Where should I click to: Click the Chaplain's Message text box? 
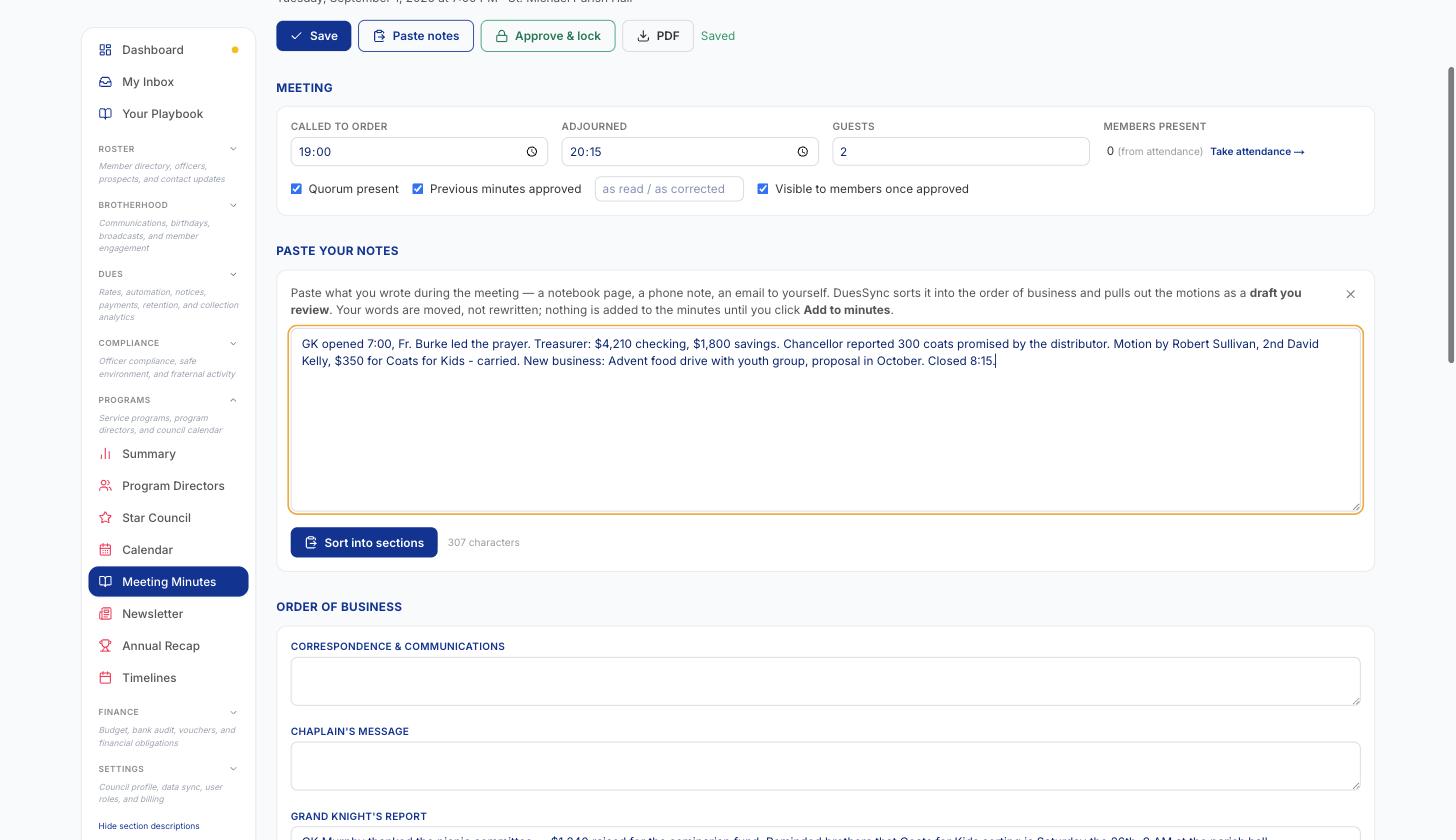click(x=826, y=766)
